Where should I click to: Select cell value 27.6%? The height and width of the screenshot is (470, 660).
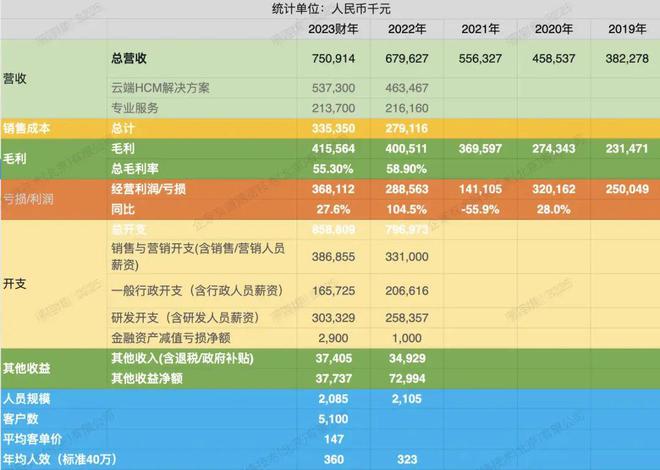(333, 209)
